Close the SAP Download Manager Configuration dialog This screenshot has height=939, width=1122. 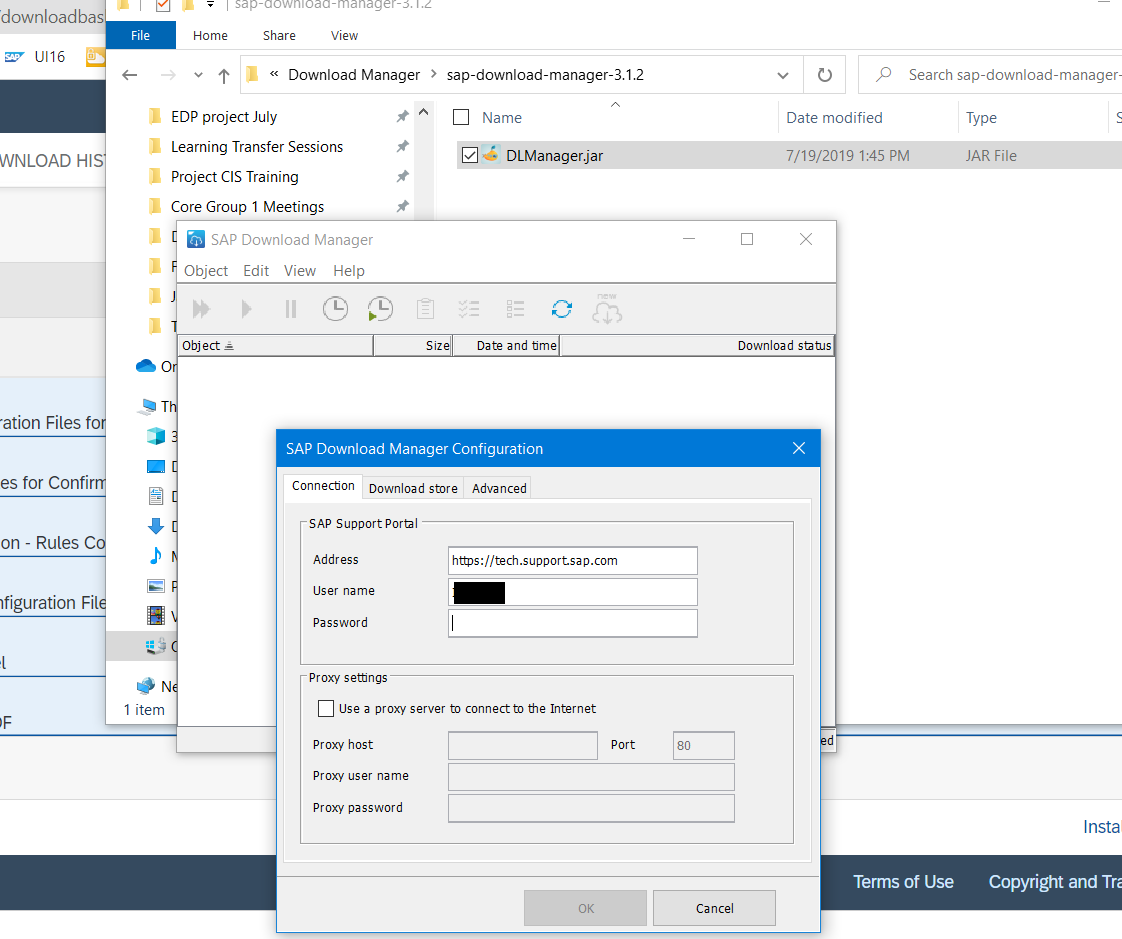(799, 448)
